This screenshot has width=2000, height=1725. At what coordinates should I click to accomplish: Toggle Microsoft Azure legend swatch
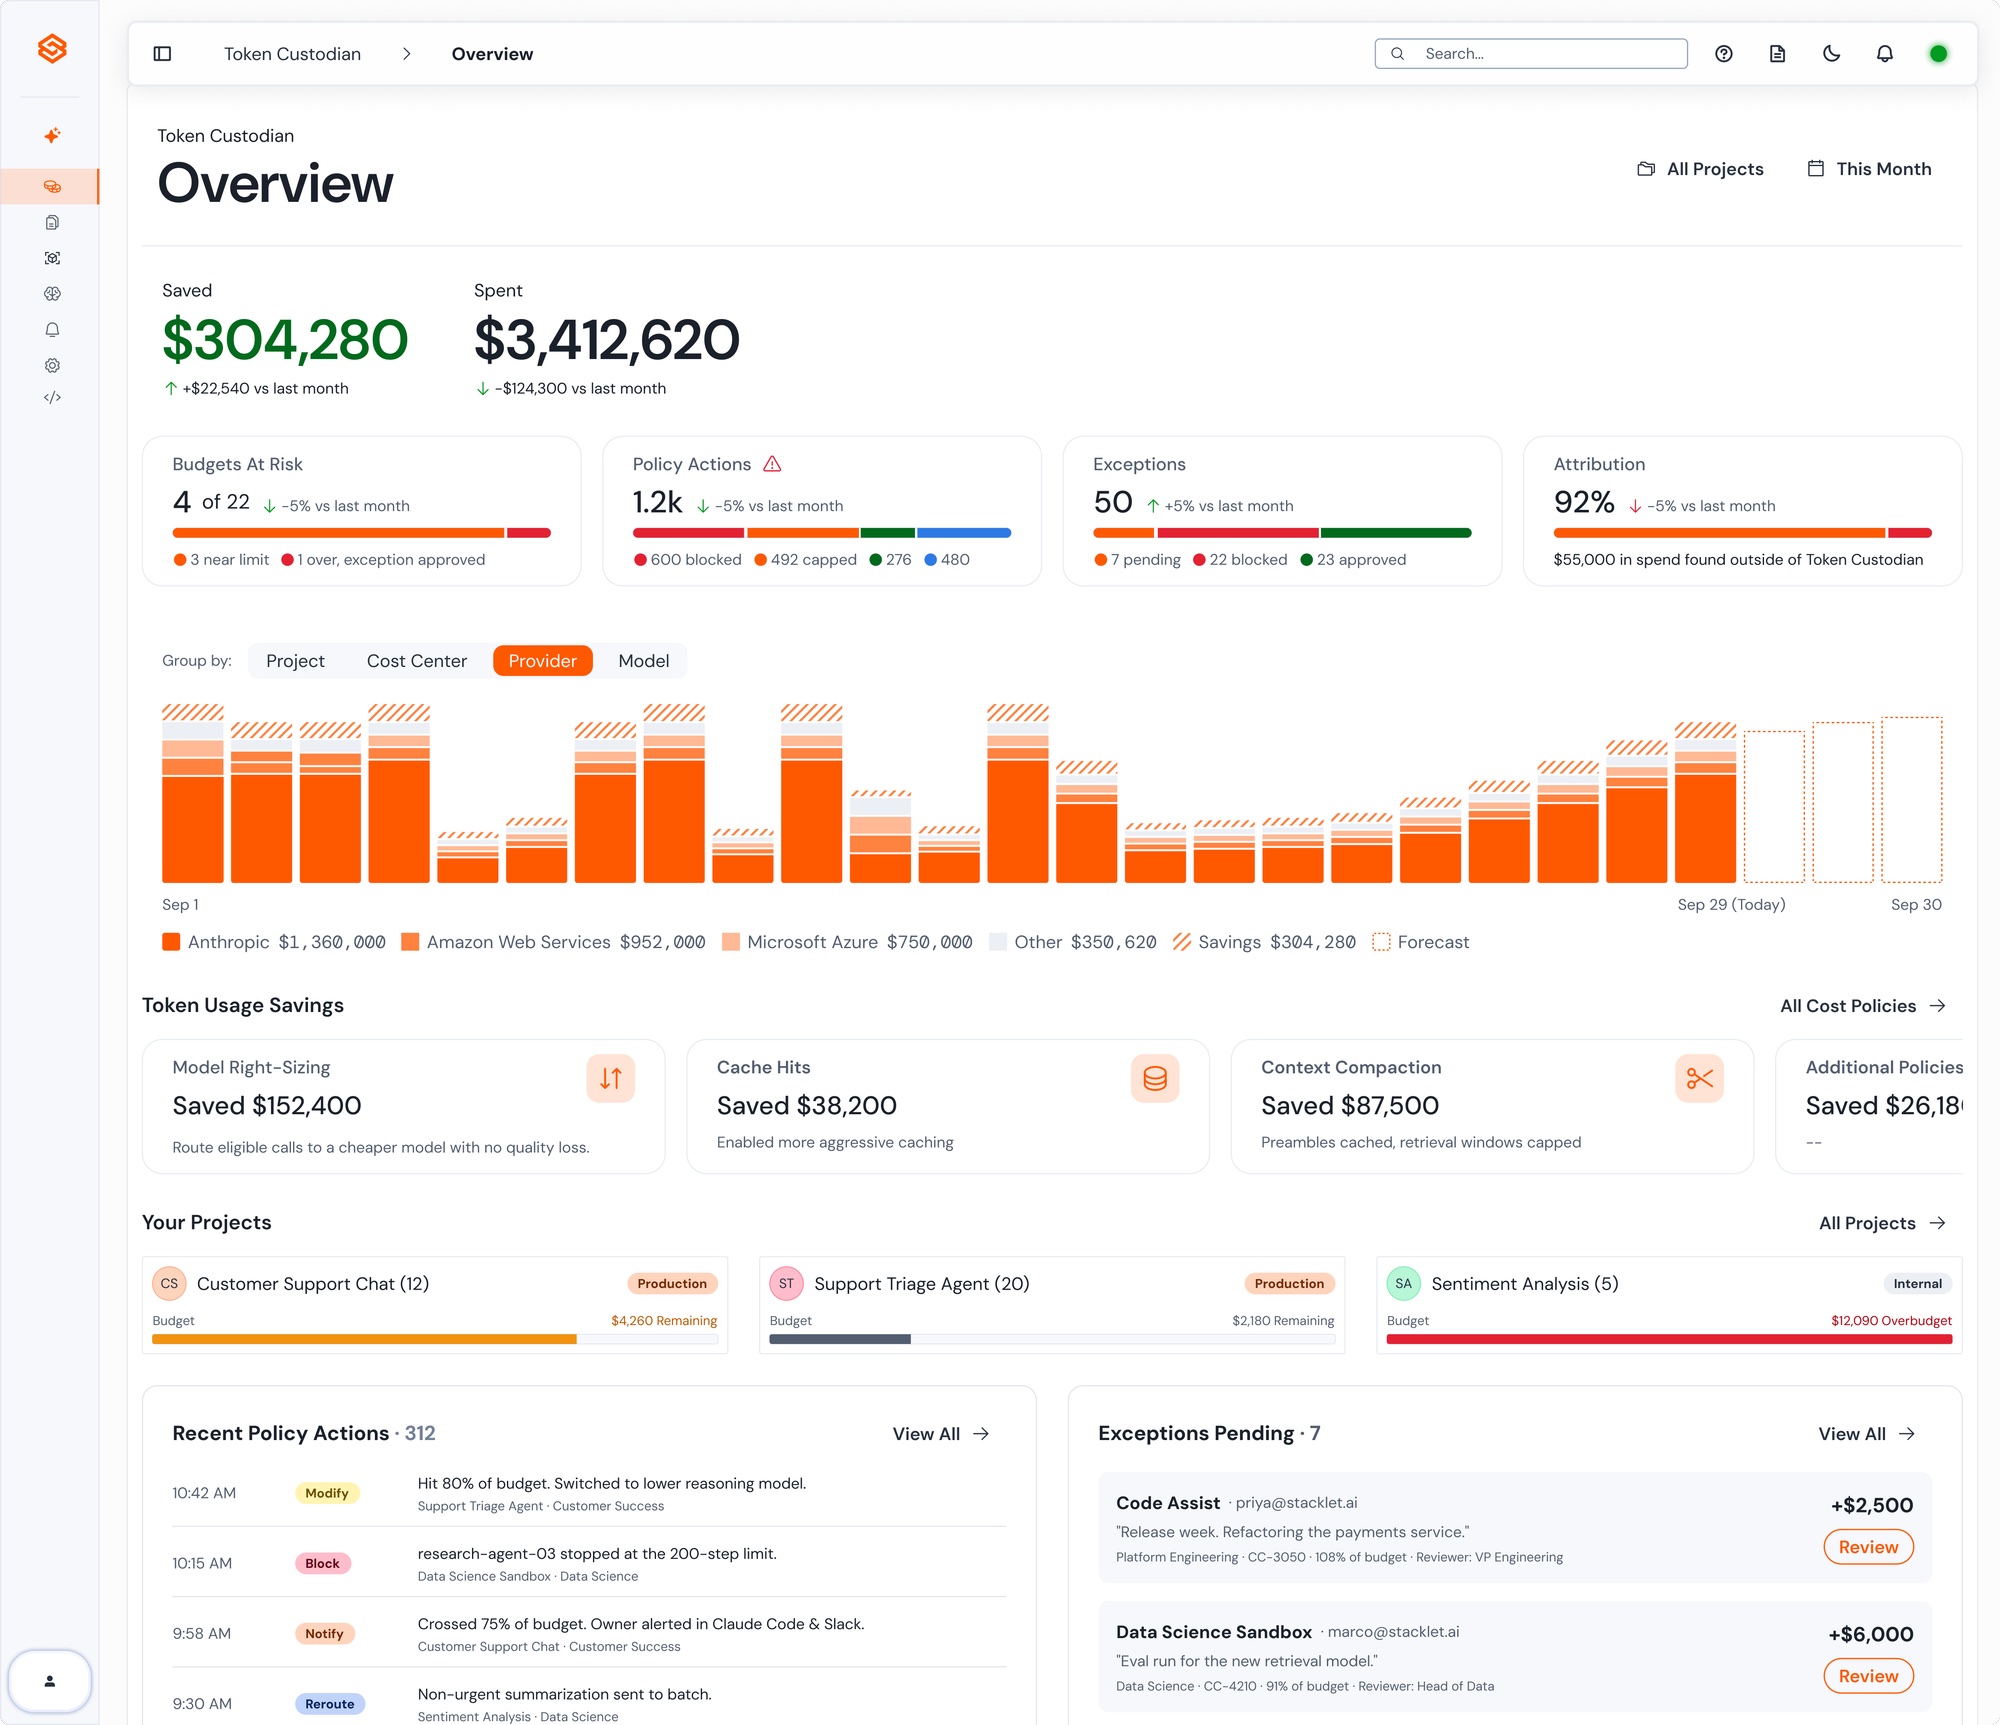[x=731, y=942]
